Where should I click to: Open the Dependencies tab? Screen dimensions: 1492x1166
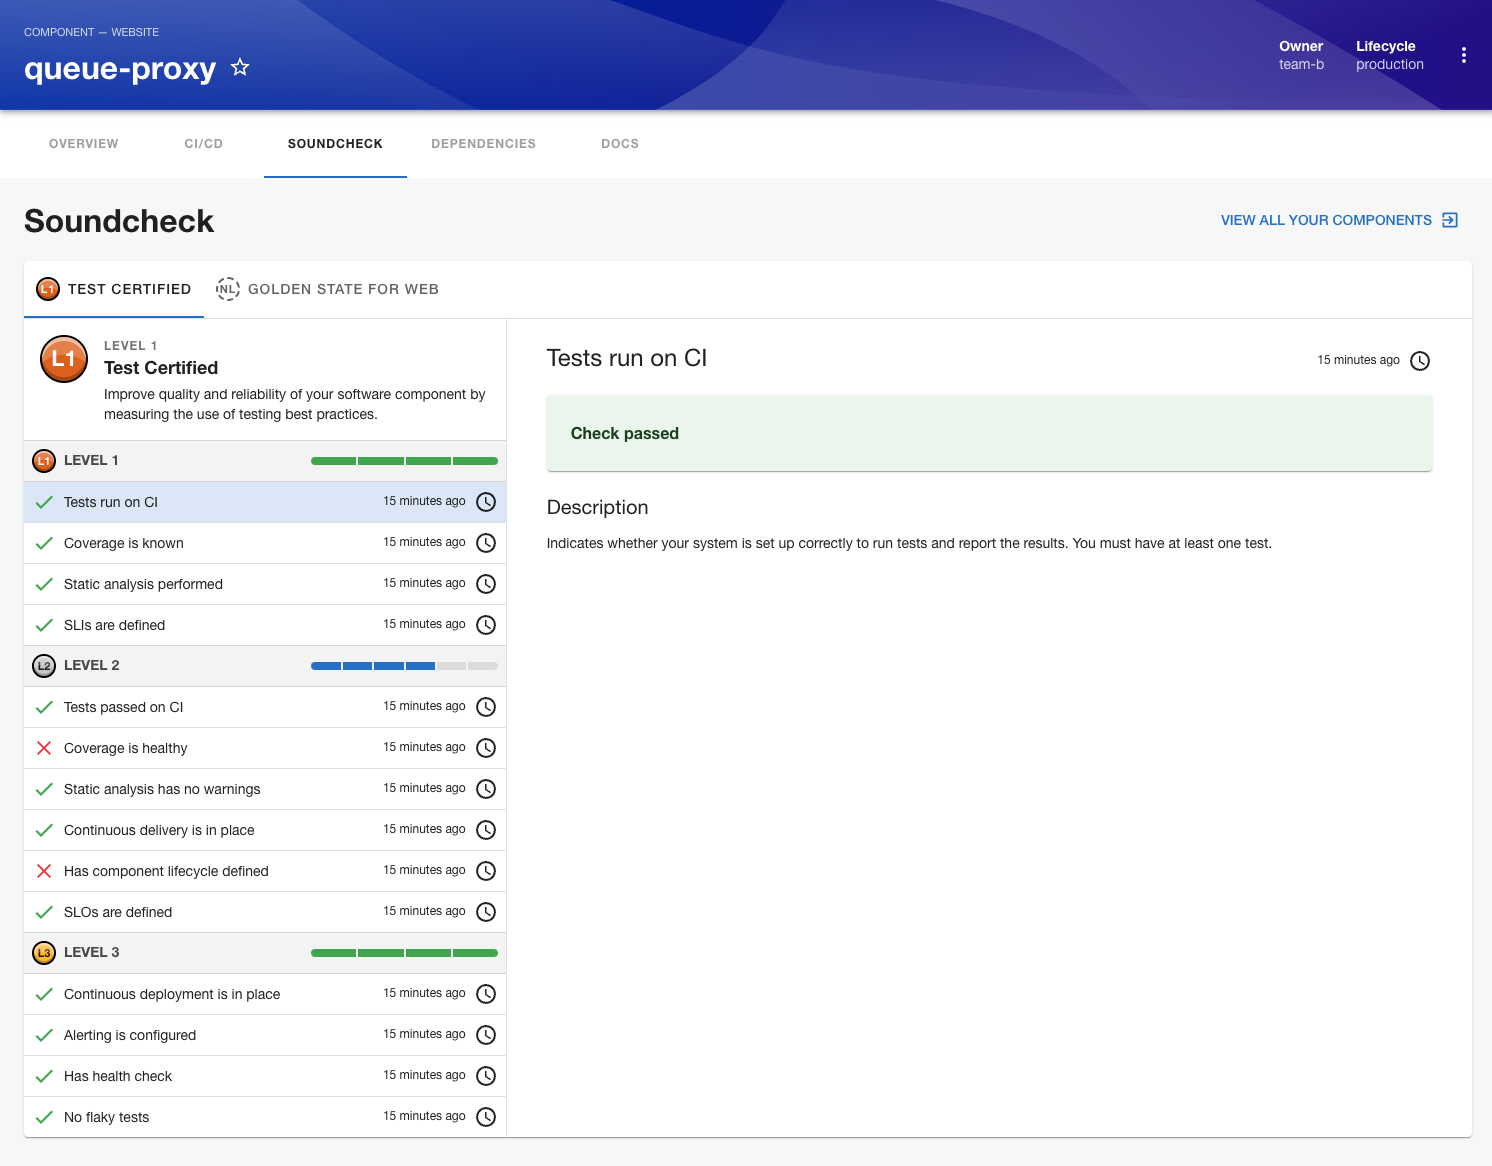click(483, 144)
